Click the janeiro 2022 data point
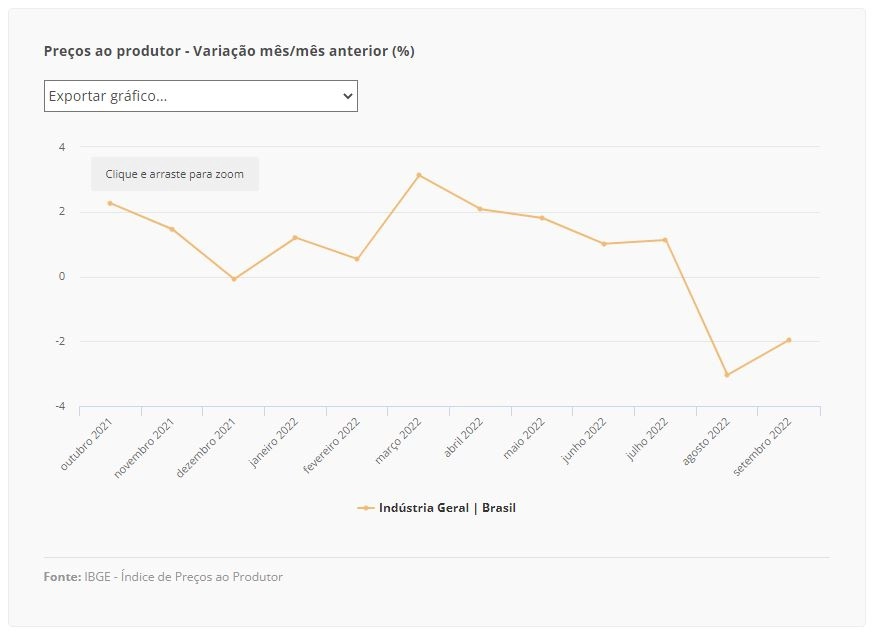The width and height of the screenshot is (876, 633). click(x=295, y=237)
